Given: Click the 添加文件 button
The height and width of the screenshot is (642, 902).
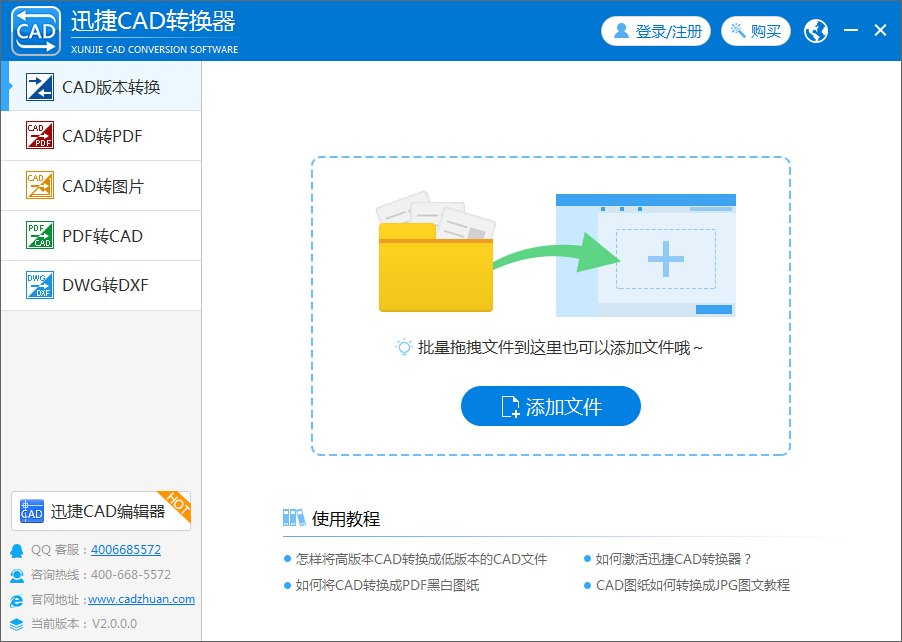Looking at the screenshot, I should click(x=549, y=407).
